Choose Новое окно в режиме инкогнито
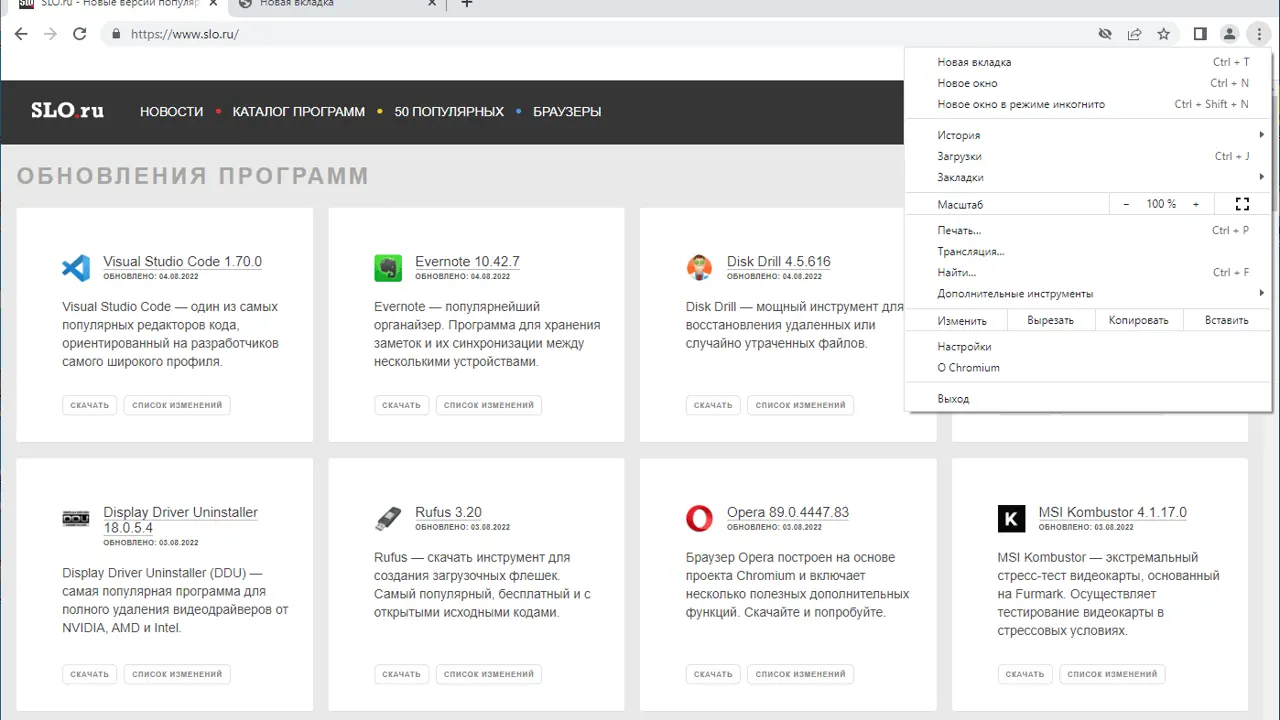This screenshot has width=1280, height=720. click(1021, 104)
